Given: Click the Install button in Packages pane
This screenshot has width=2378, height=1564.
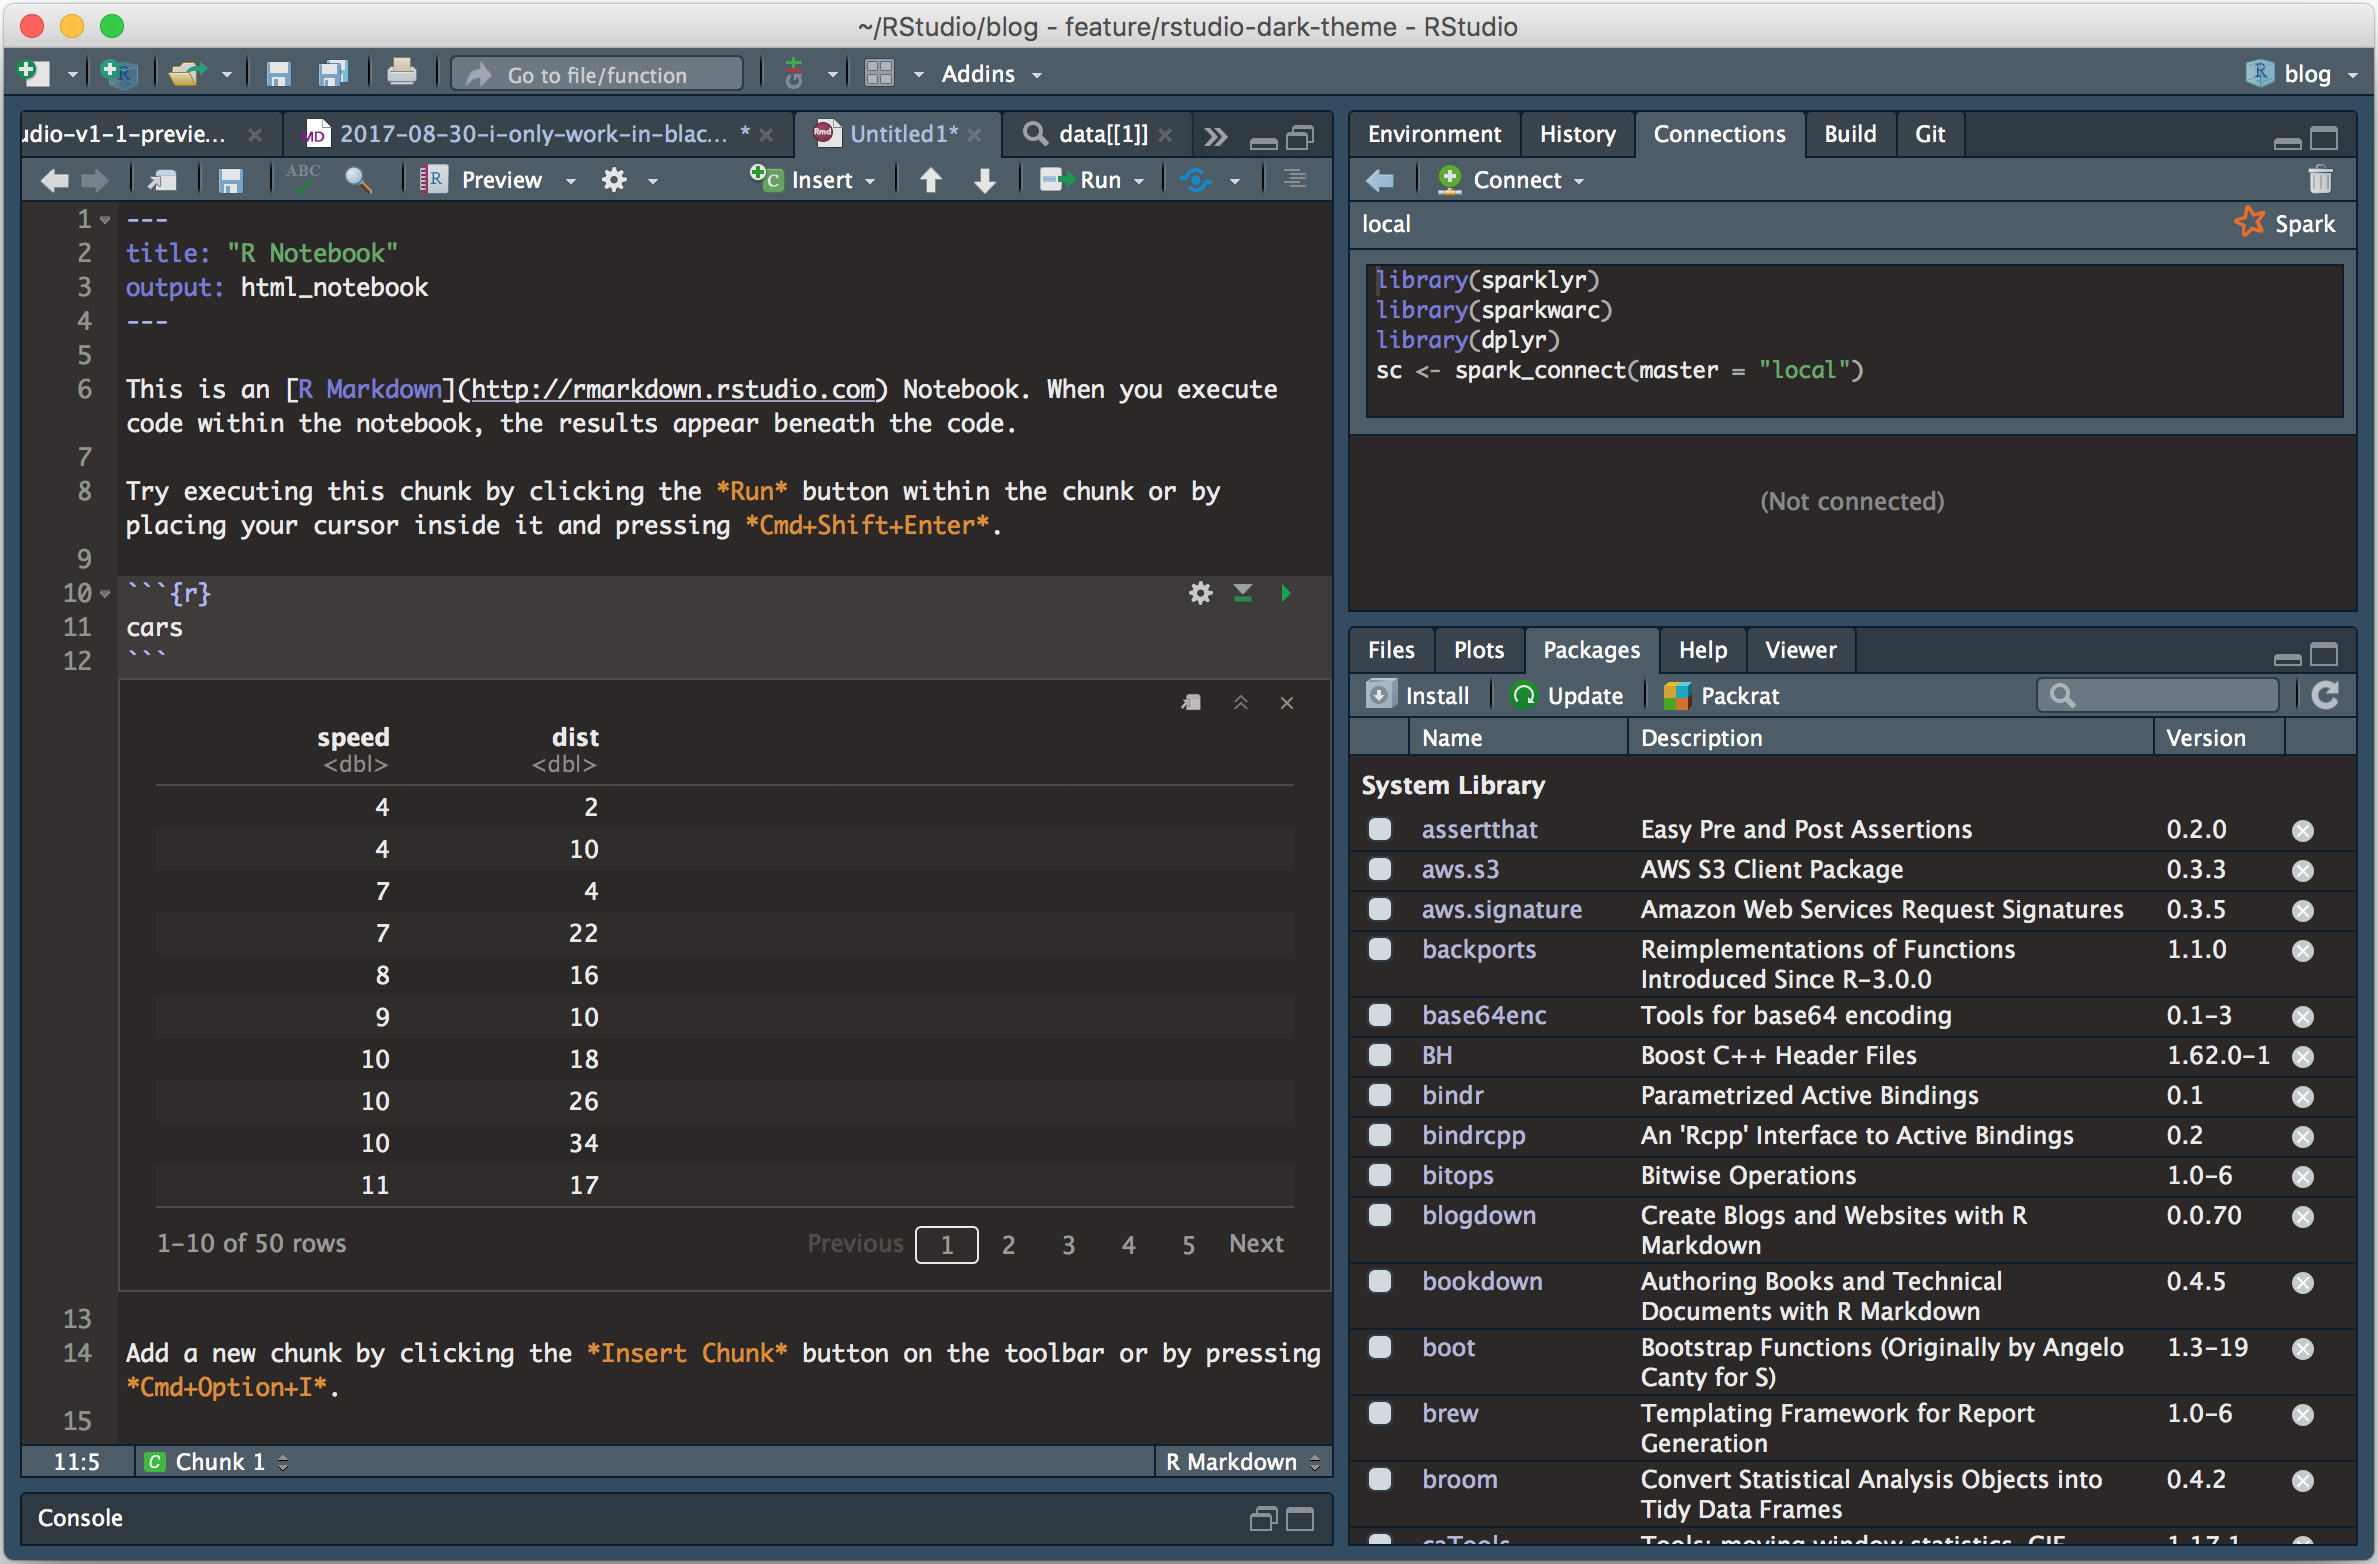Looking at the screenshot, I should pos(1420,695).
